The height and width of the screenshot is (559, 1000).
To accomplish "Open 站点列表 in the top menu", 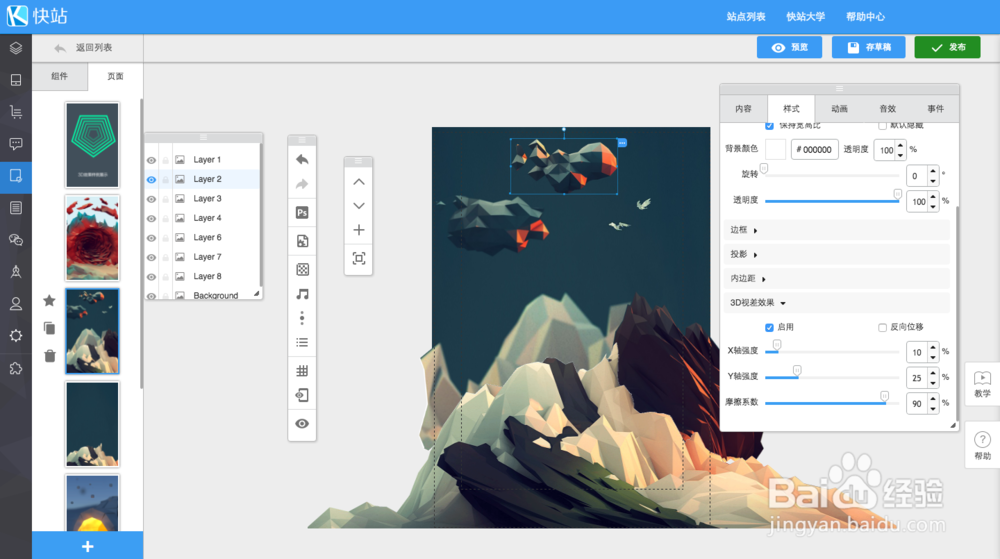I will pyautogui.click(x=746, y=17).
